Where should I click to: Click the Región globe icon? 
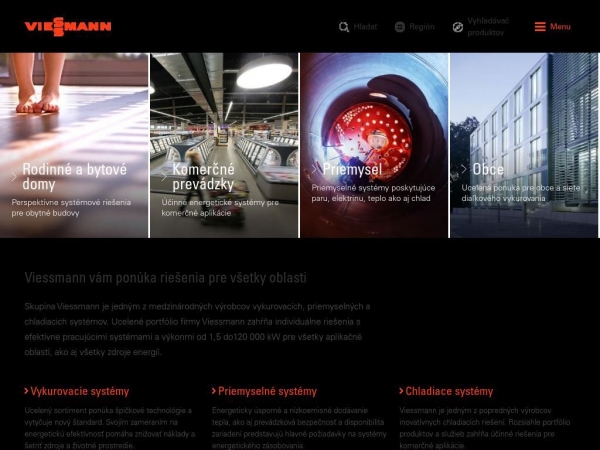tap(399, 27)
